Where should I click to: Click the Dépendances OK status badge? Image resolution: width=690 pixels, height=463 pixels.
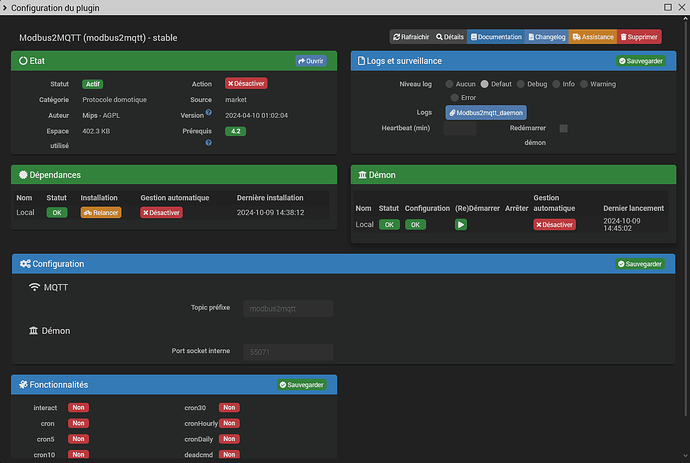(57, 213)
